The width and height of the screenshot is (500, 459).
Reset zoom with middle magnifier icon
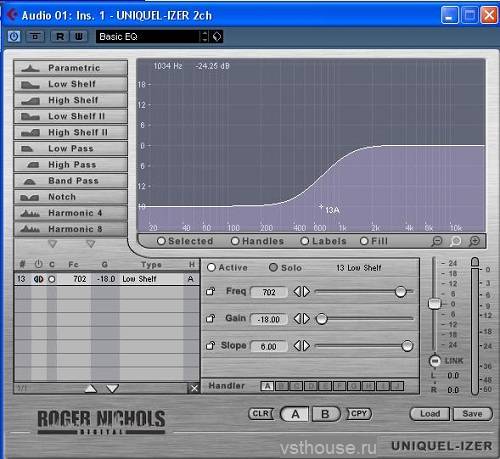pos(455,241)
